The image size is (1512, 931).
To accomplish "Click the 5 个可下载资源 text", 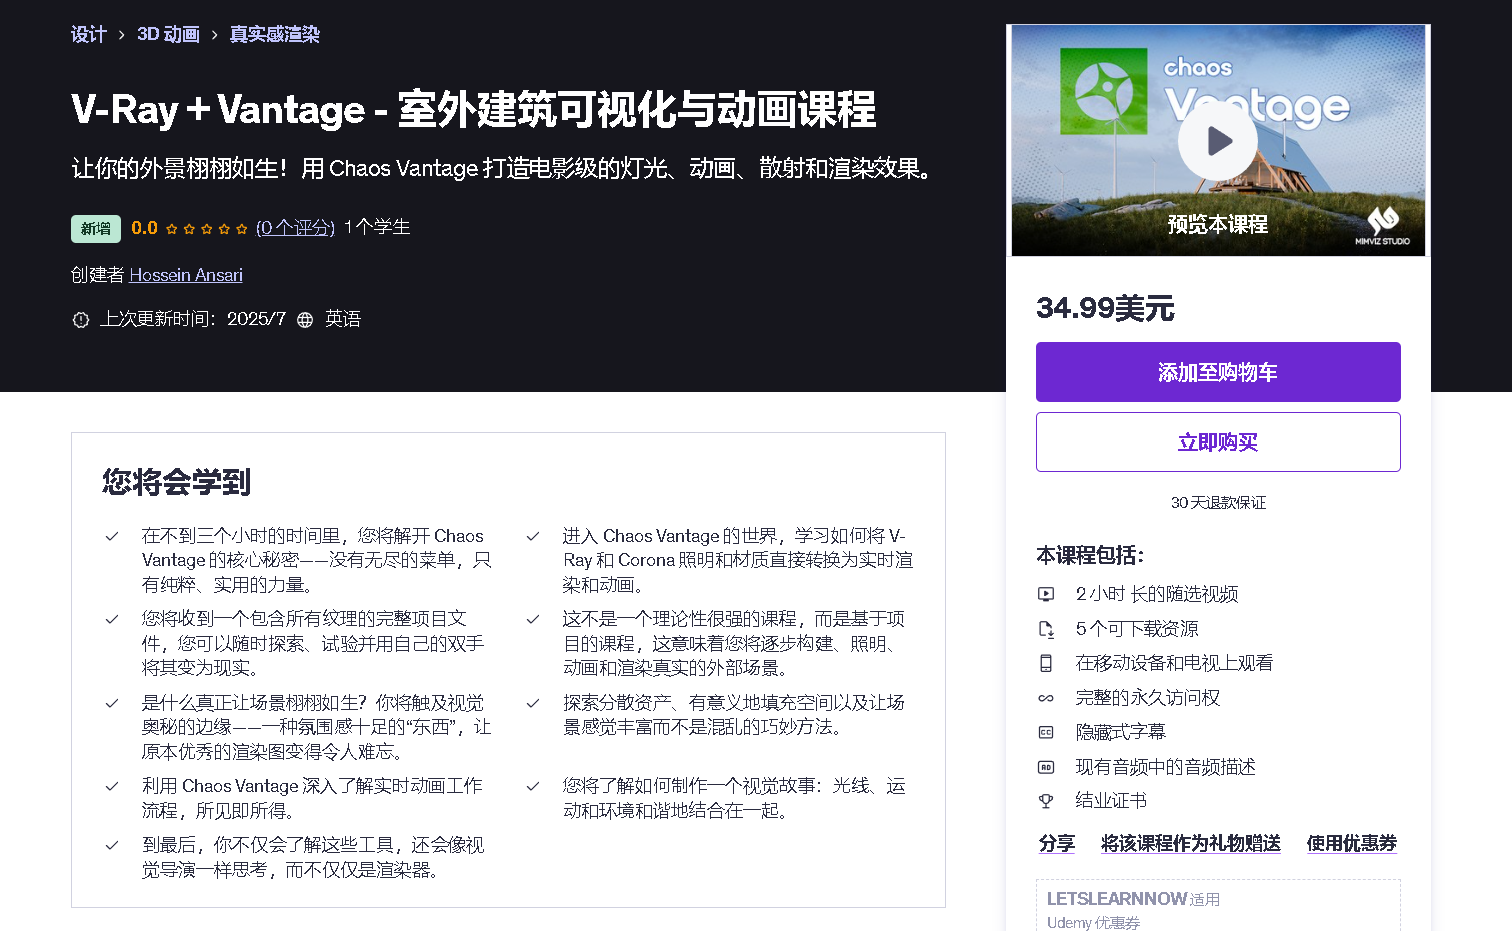I will pos(1137,629).
